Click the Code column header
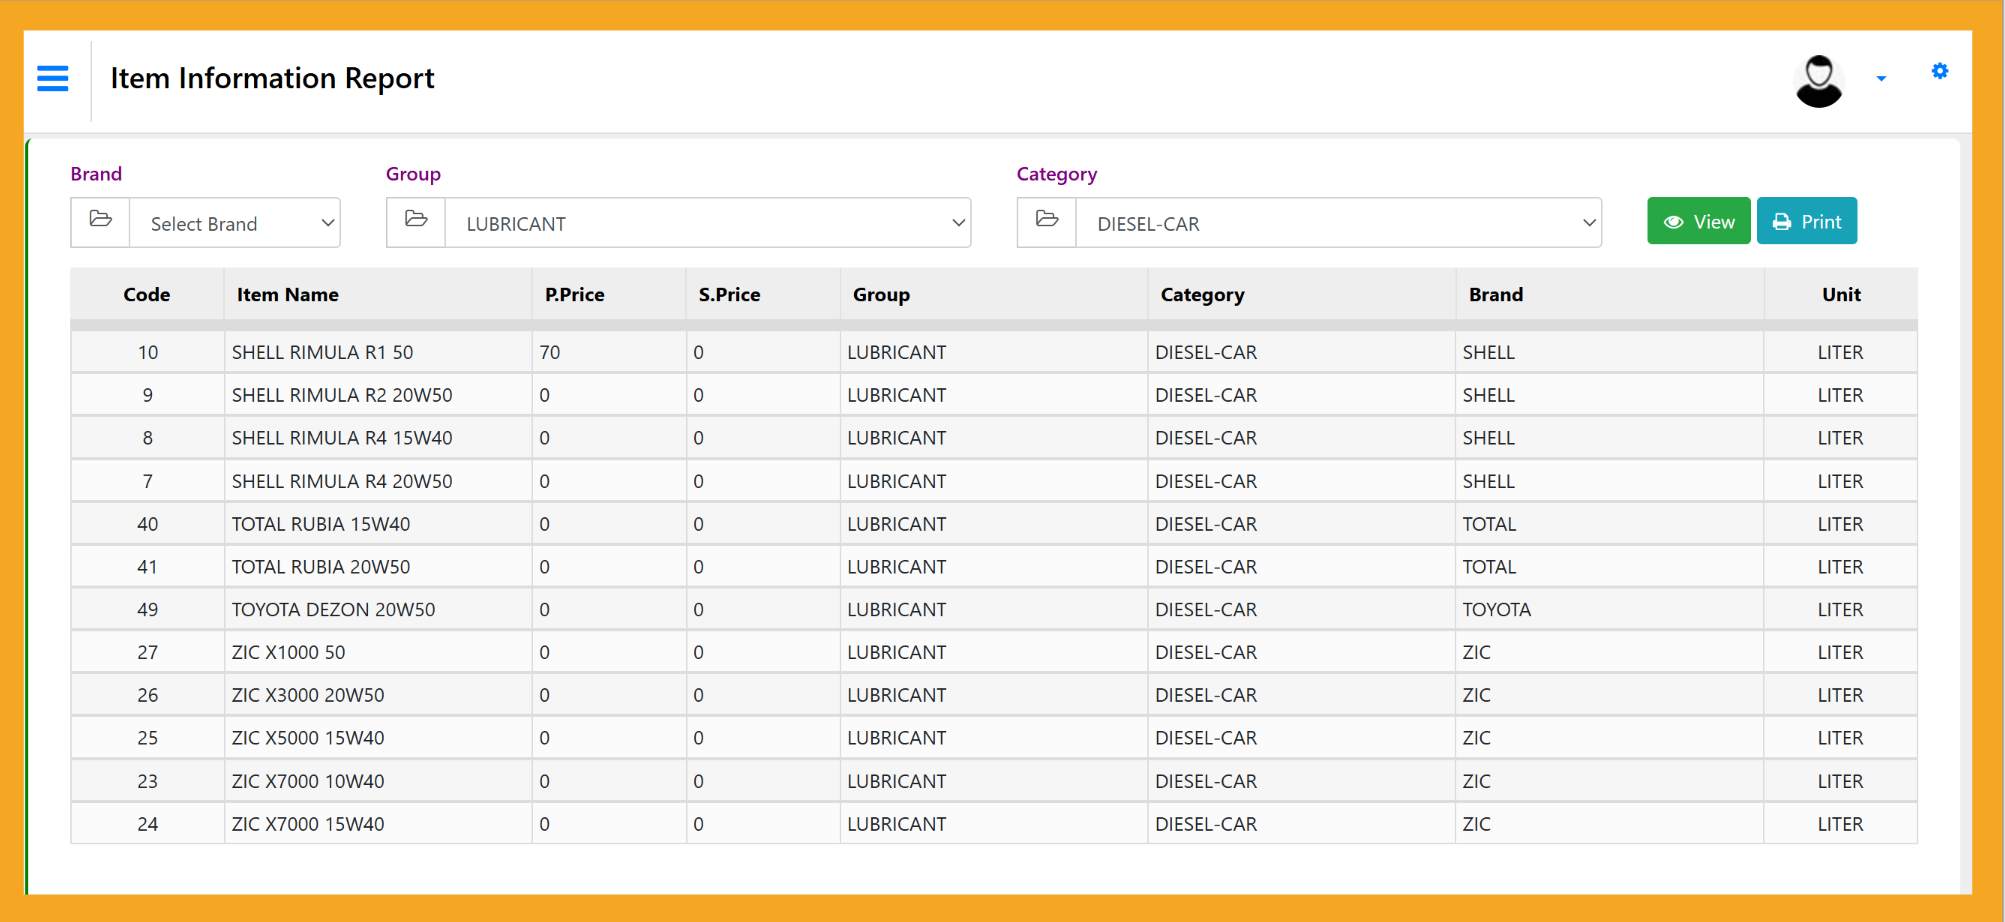 [147, 295]
